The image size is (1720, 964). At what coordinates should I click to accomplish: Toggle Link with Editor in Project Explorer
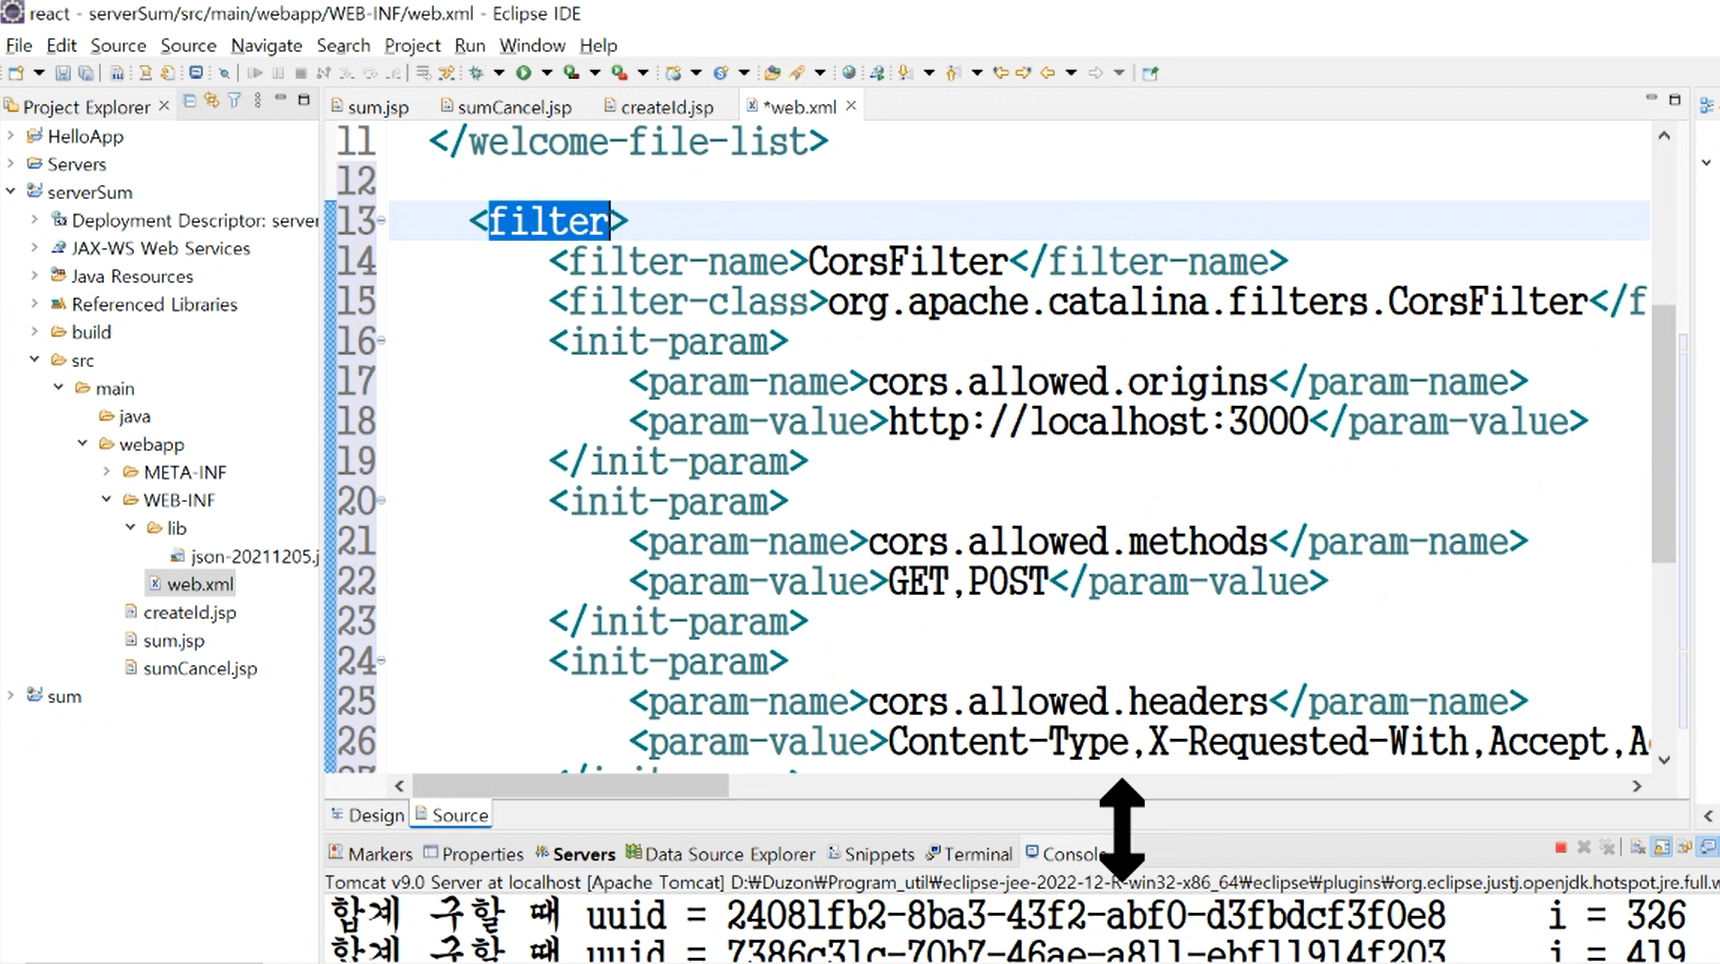point(211,100)
